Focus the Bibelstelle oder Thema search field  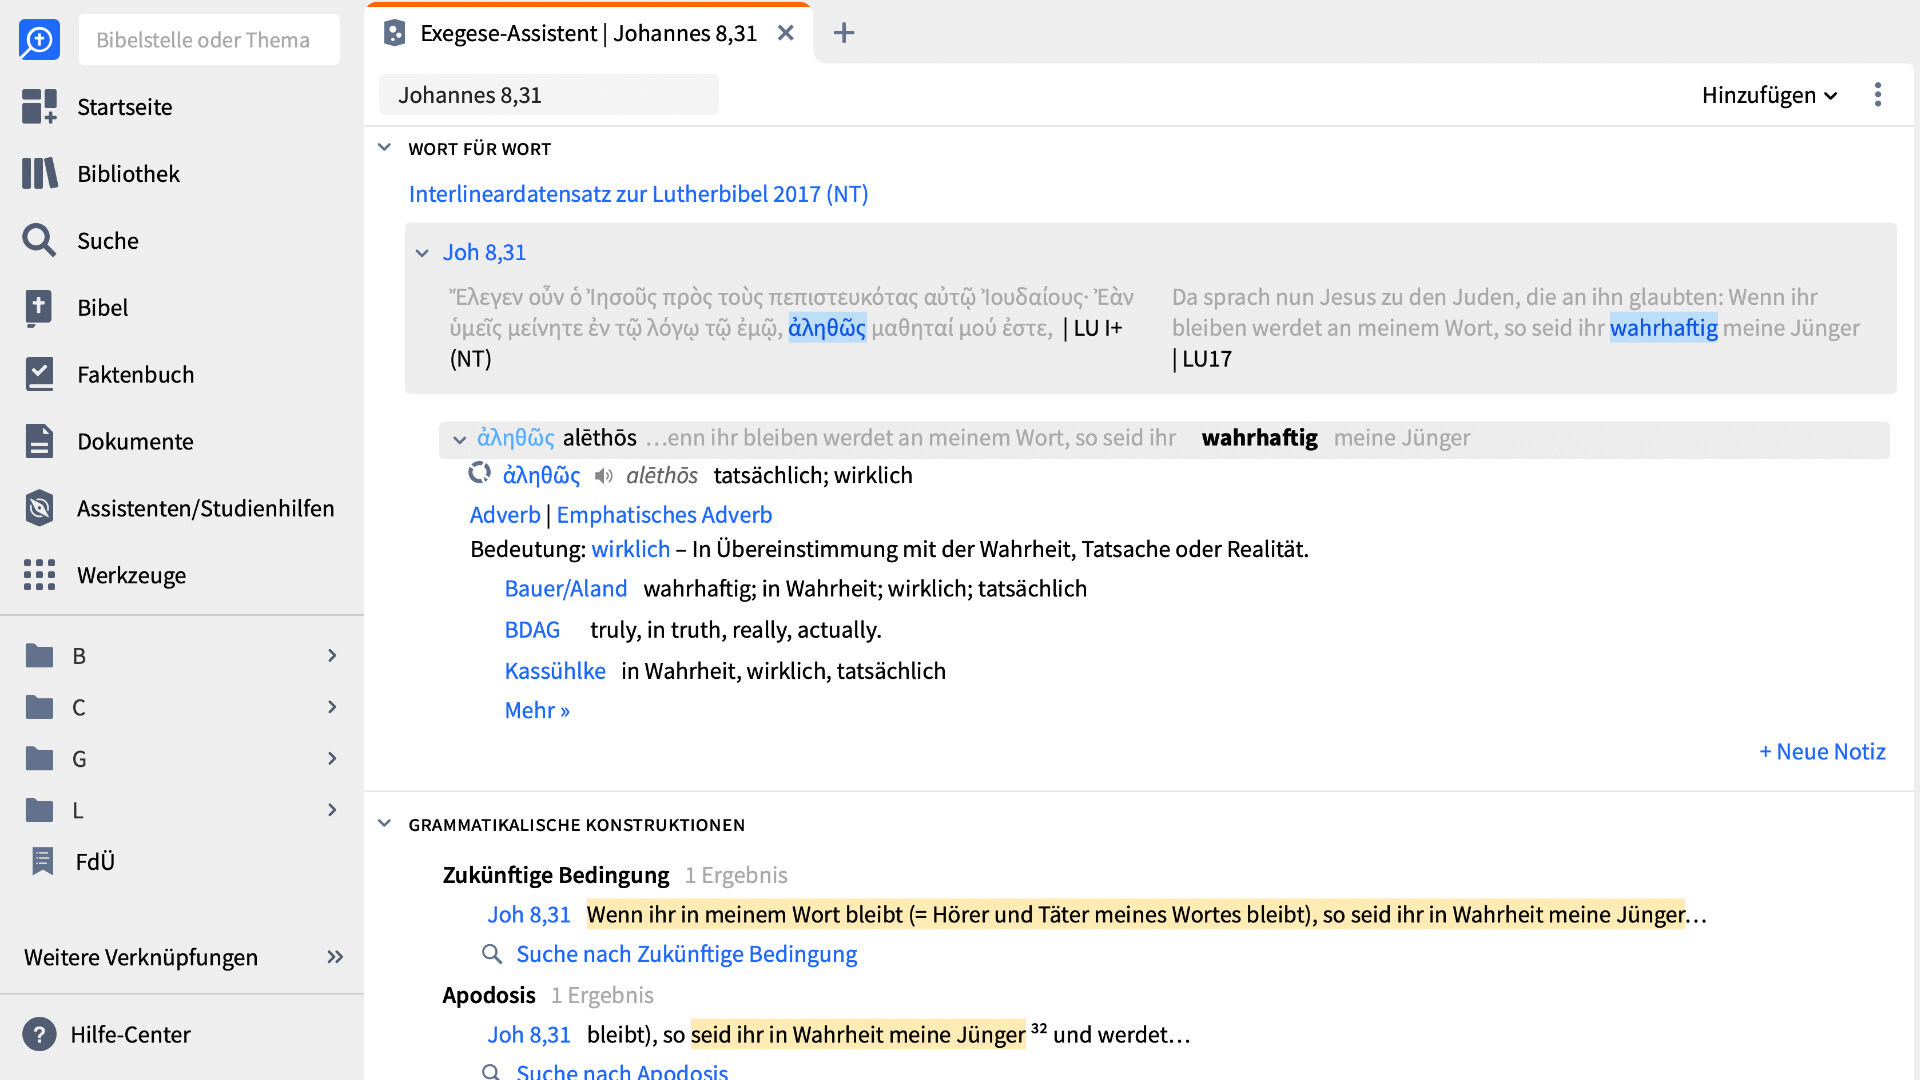tap(209, 40)
